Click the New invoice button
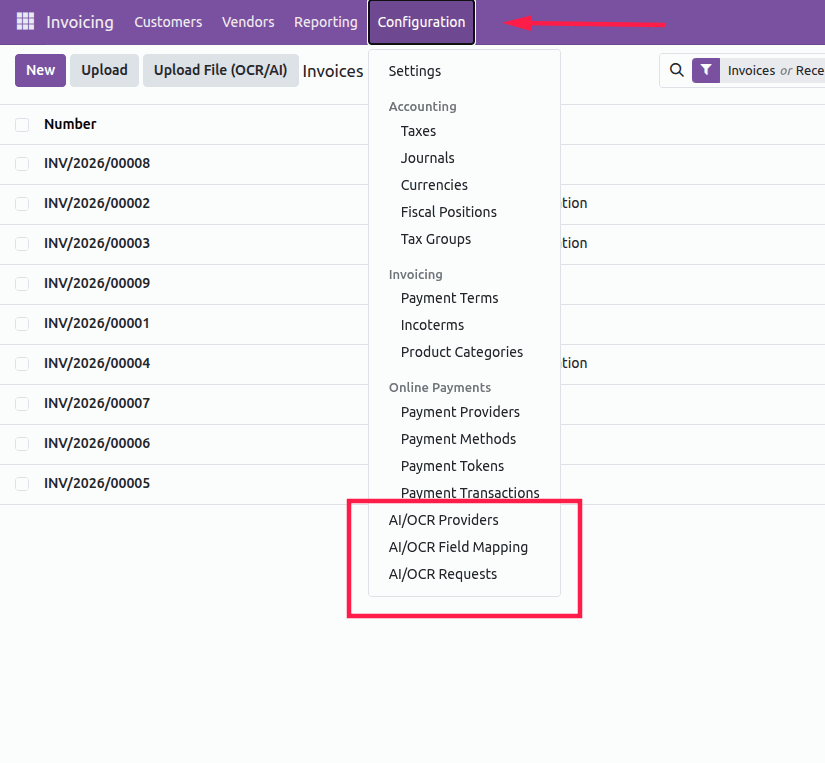Screen dimensions: 825x763 click(41, 70)
